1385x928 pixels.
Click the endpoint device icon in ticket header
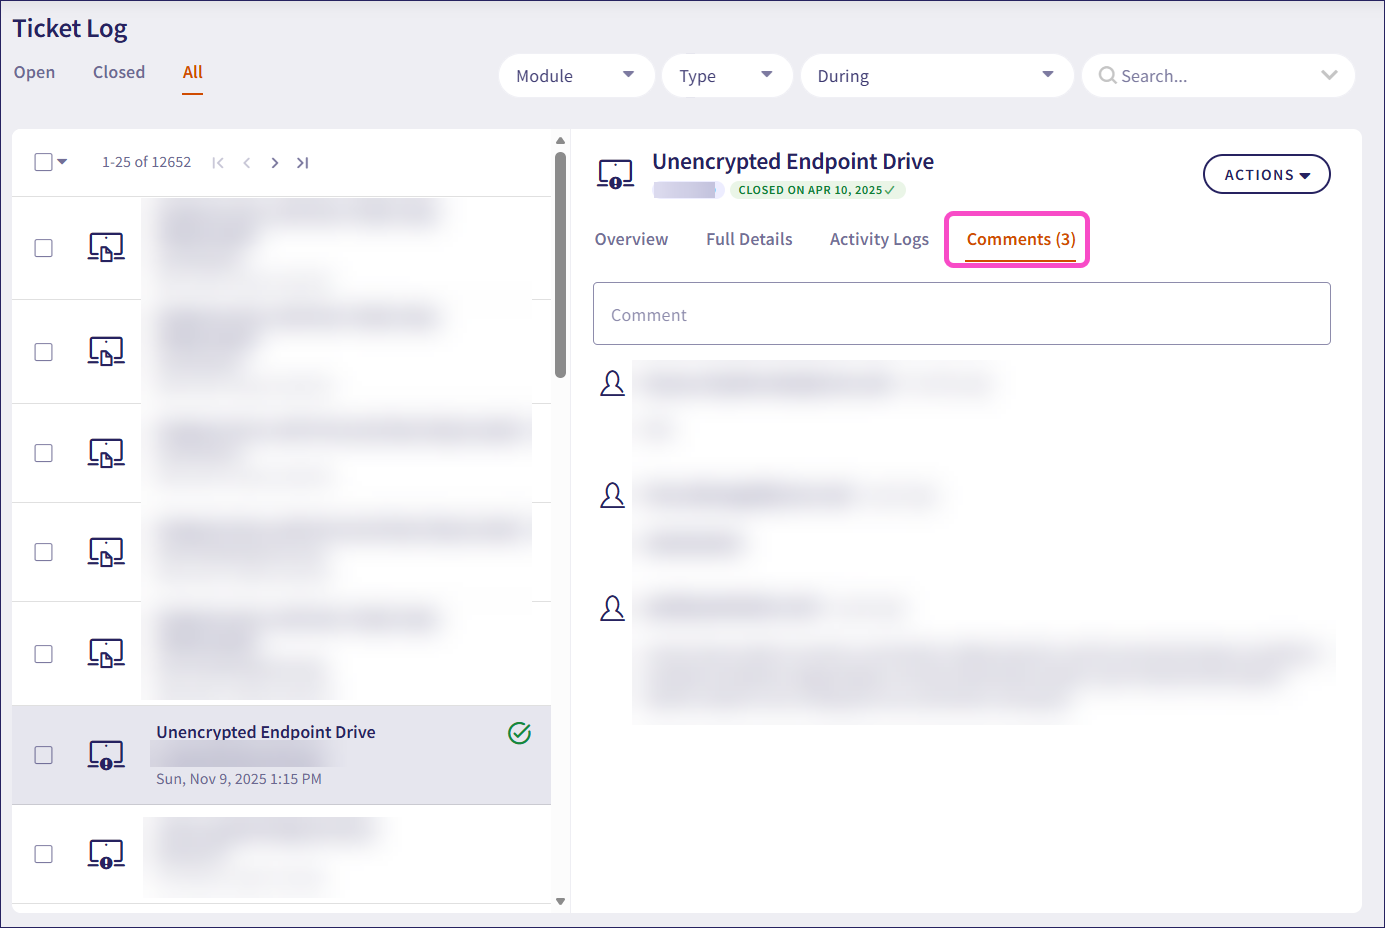coord(615,174)
